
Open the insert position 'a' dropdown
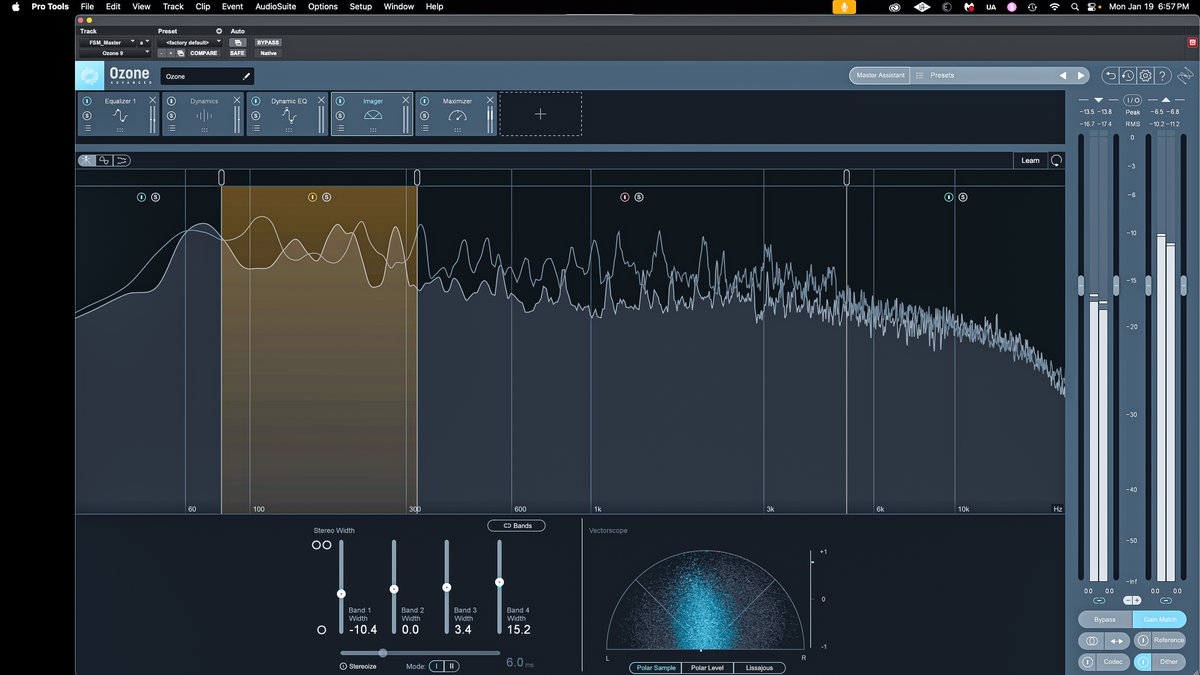pyautogui.click(x=143, y=42)
